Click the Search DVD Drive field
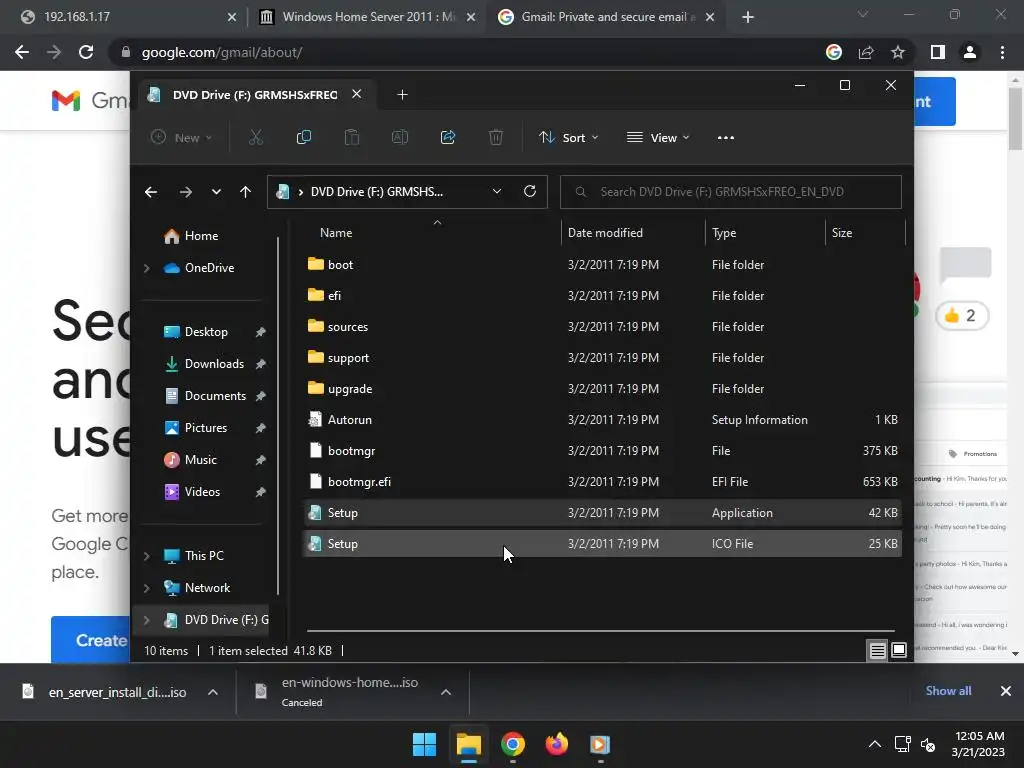 731,191
